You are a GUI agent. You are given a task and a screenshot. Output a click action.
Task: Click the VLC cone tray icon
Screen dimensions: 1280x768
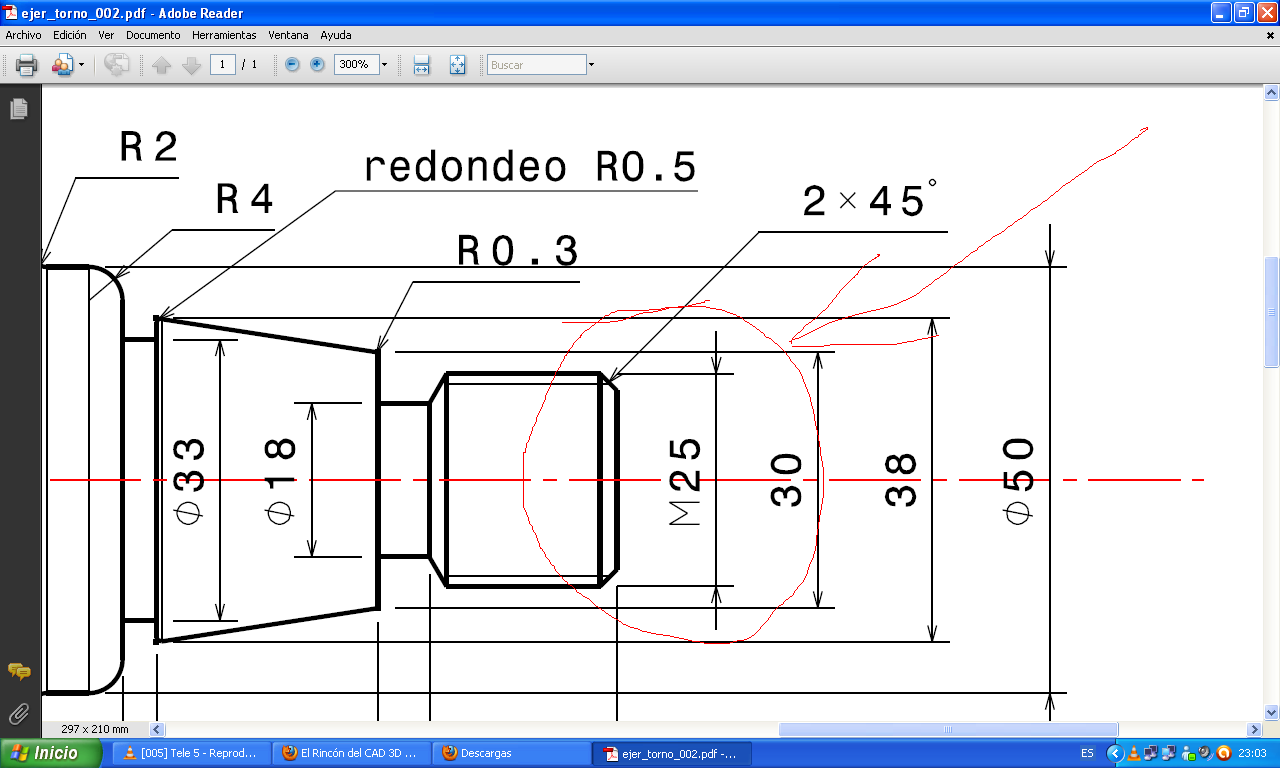click(1133, 753)
